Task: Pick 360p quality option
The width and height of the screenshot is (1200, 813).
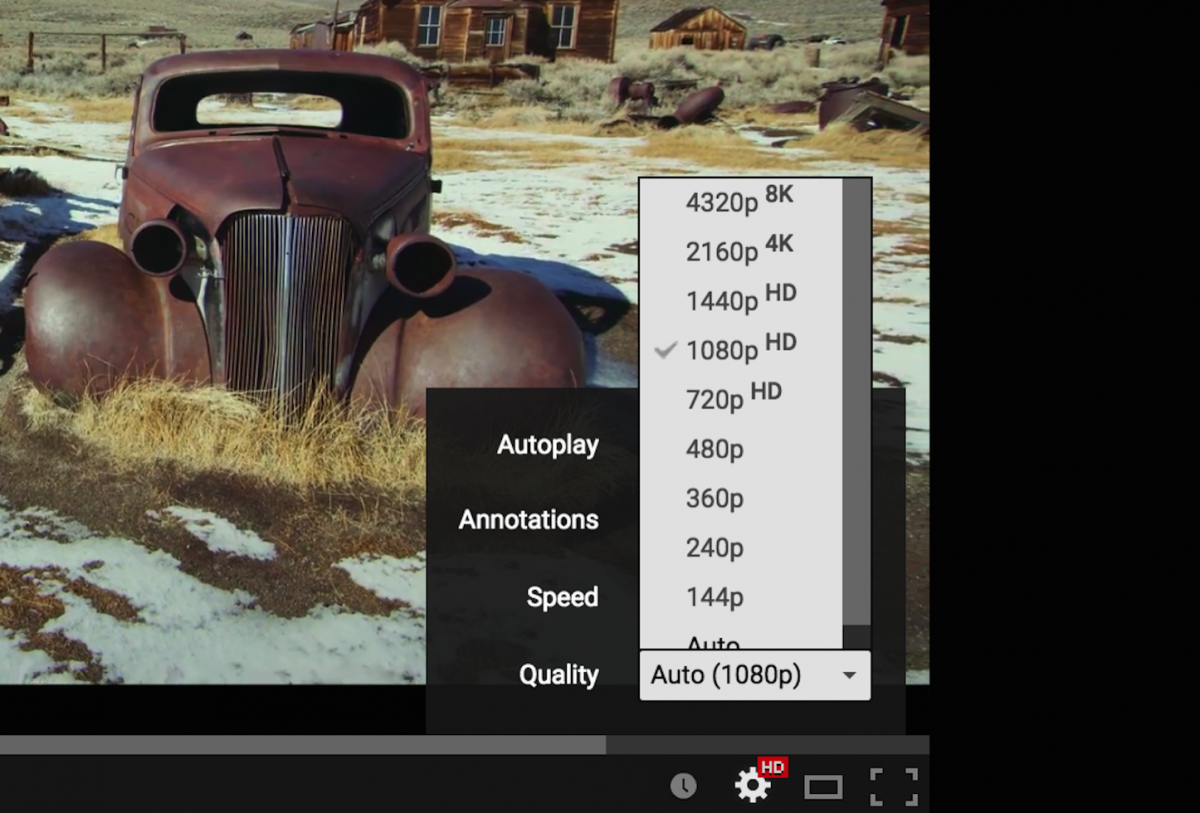Action: [x=713, y=497]
